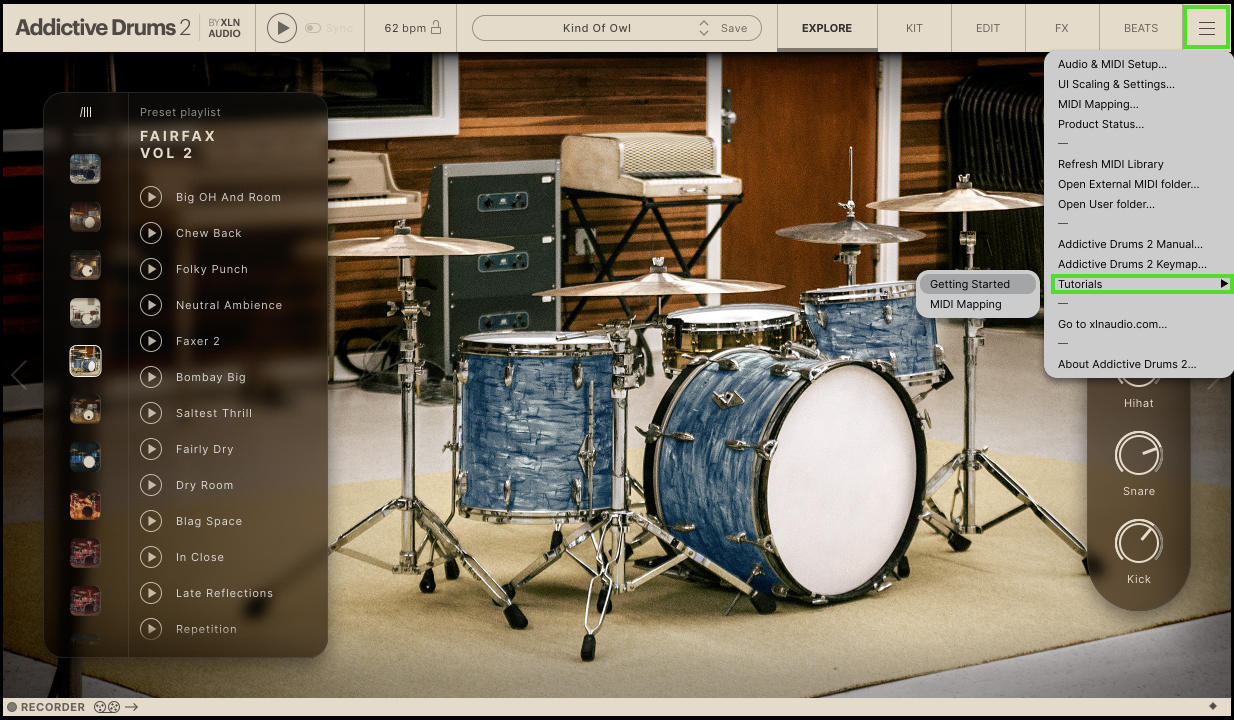
Task: Select the Late Reflections preset name
Action: coord(224,593)
